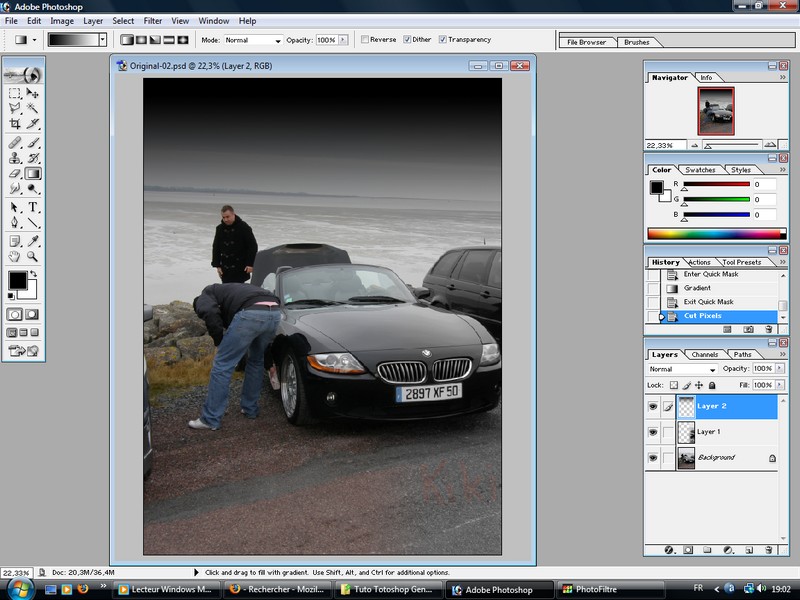The height and width of the screenshot is (600, 800).
Task: Click the foreground color swatch in toolbox
Action: tap(17, 281)
